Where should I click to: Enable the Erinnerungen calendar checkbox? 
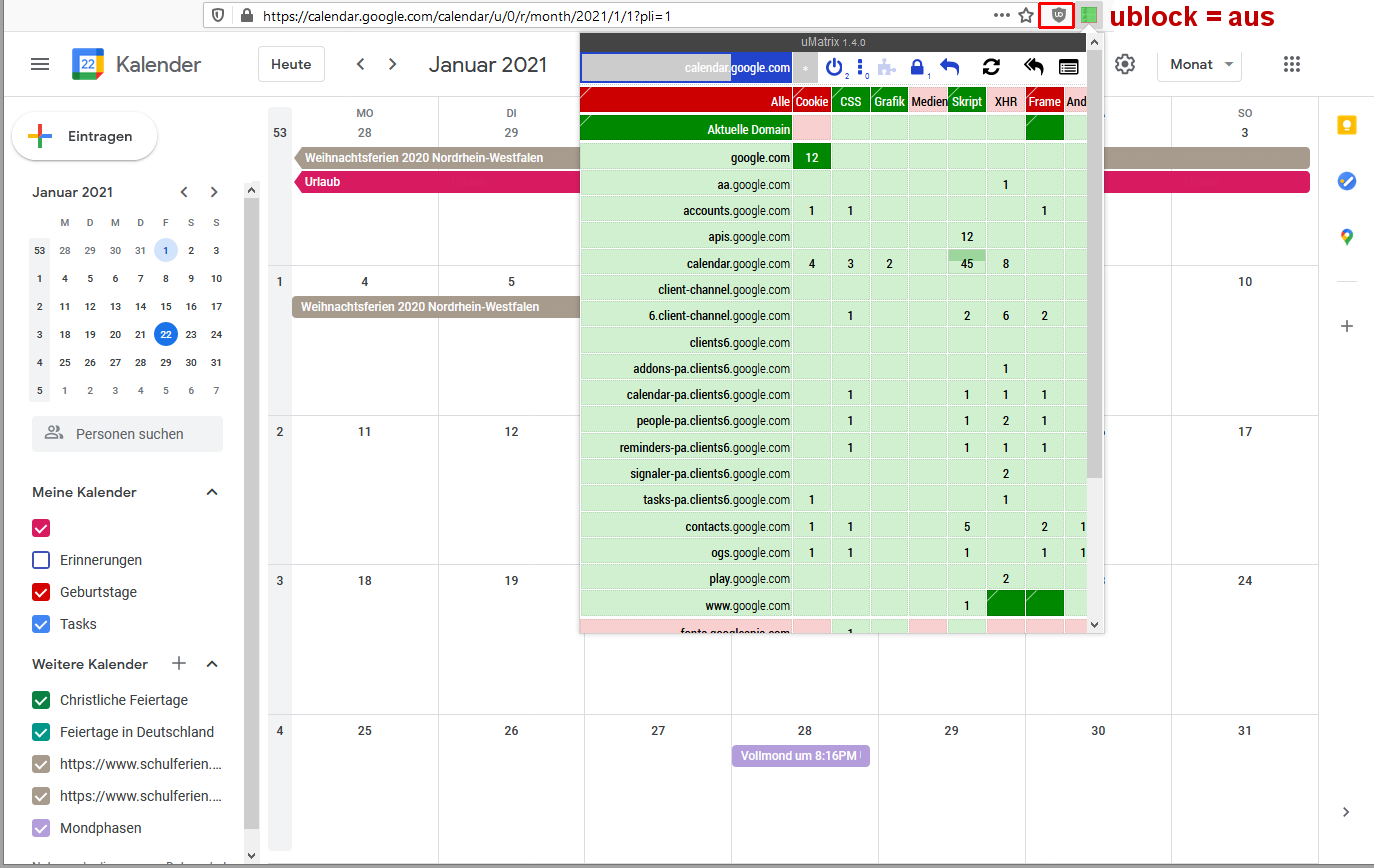coord(41,560)
